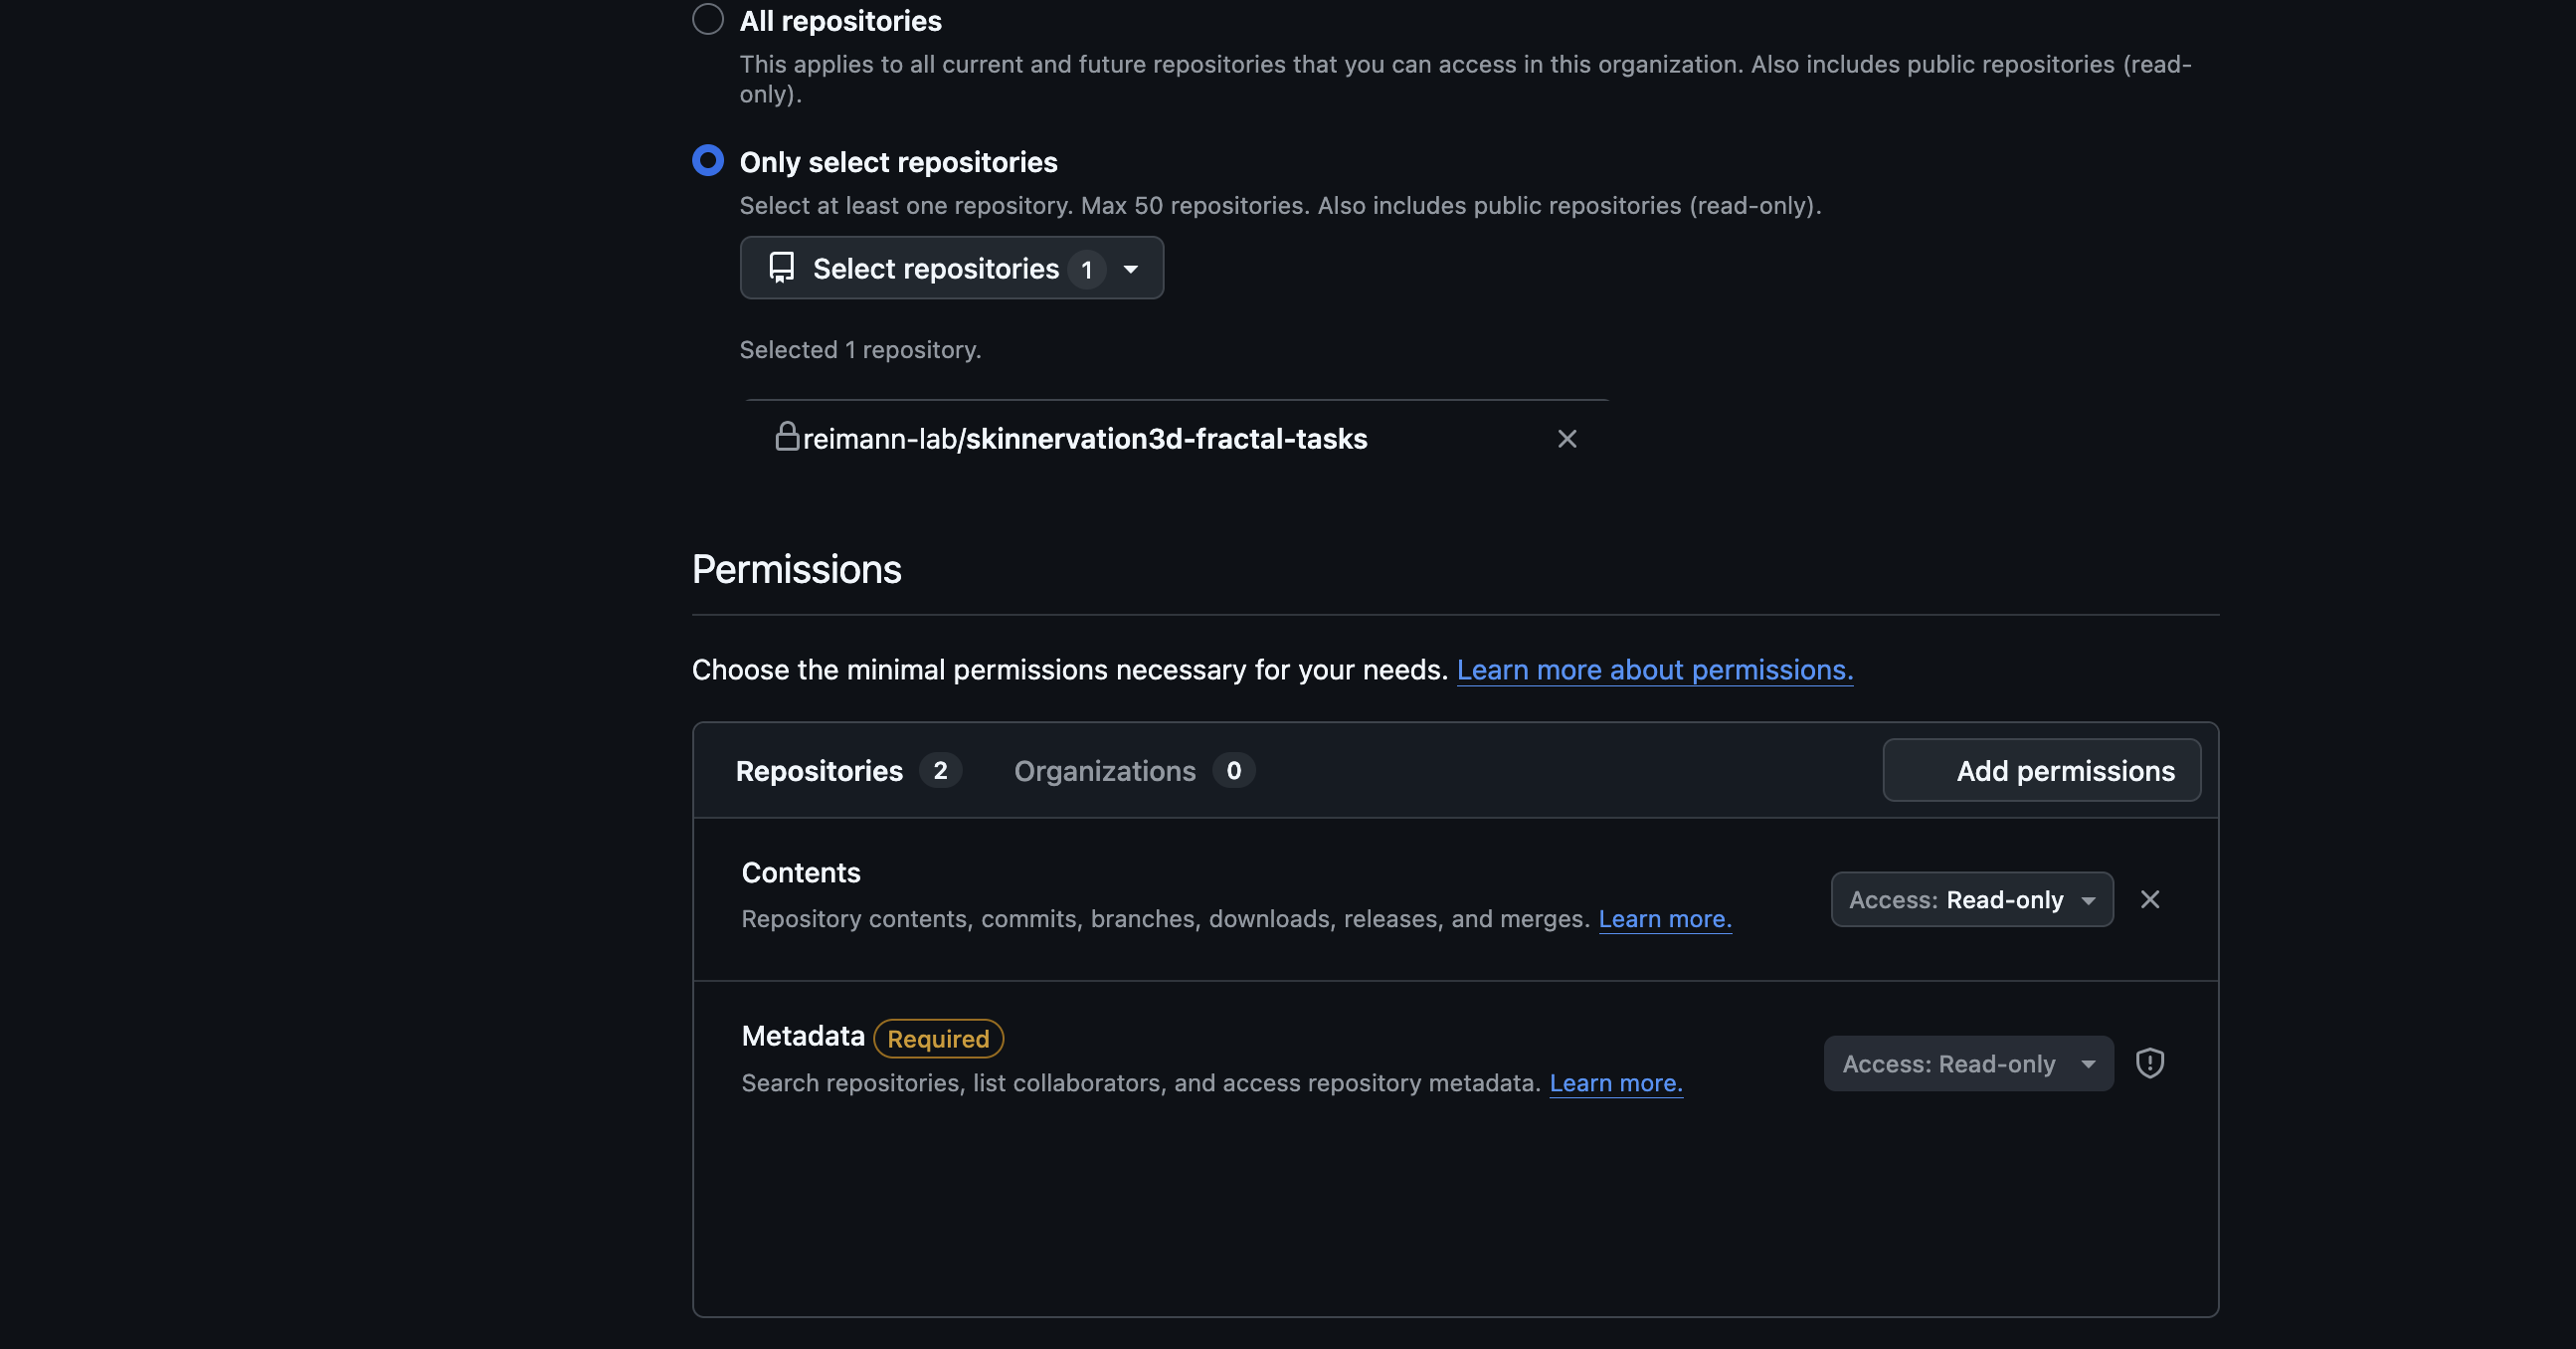Remove the skinnervation3d-fractal-tasks repository
This screenshot has height=1349, width=2576.
tap(1566, 438)
